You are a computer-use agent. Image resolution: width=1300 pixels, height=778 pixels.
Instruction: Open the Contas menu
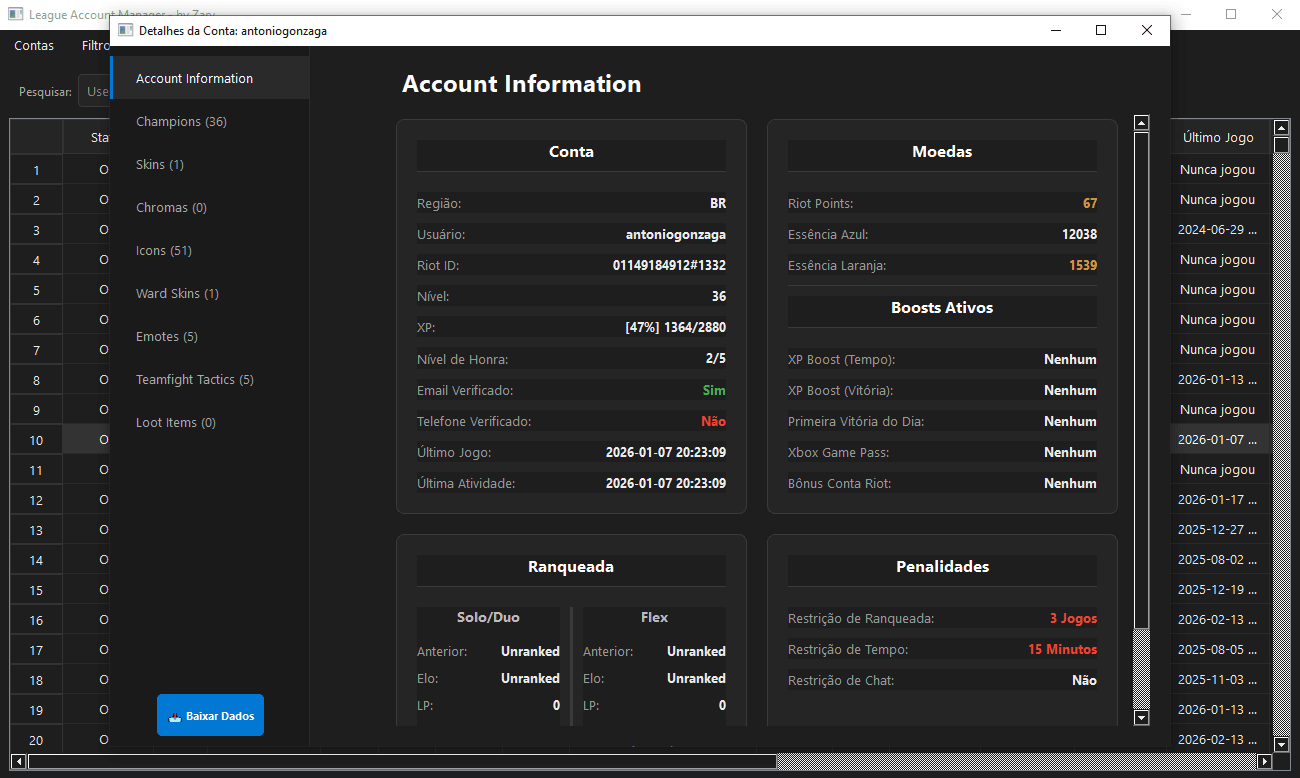(34, 45)
